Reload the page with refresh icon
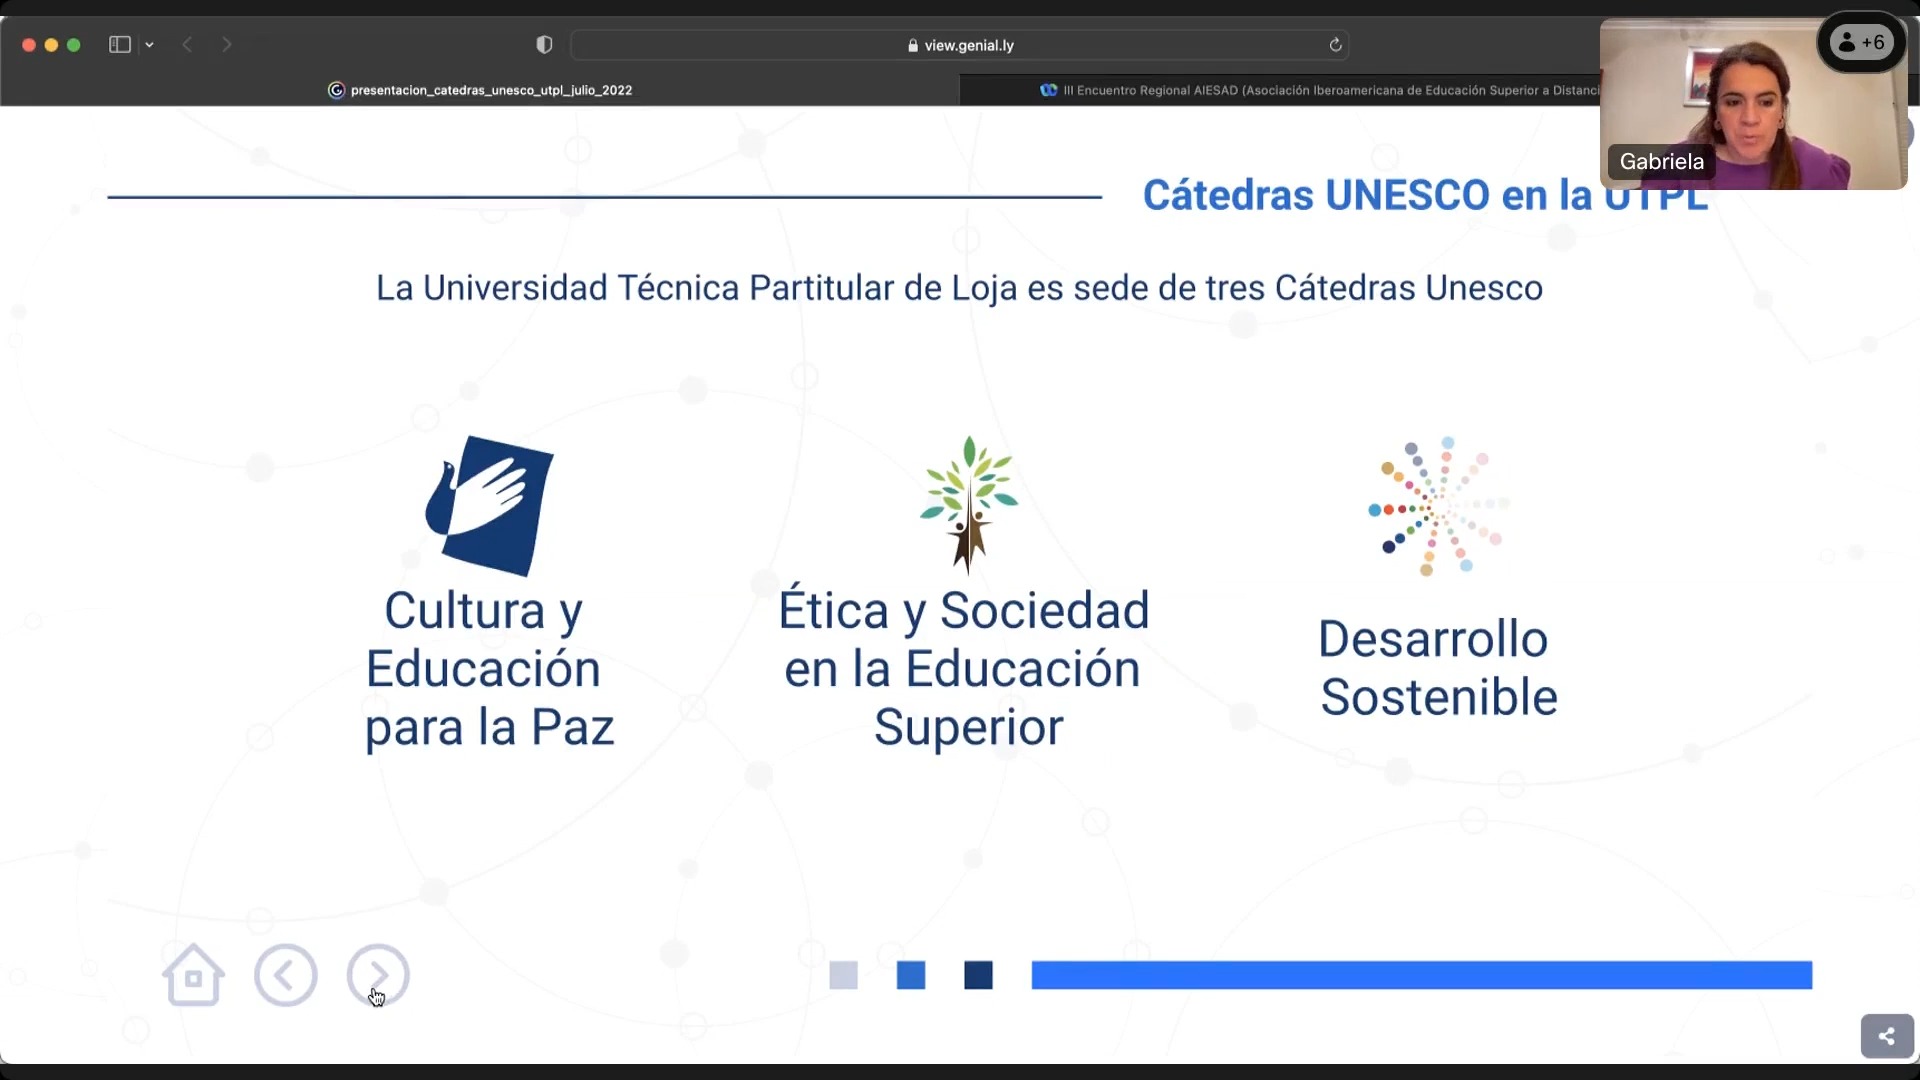Image resolution: width=1920 pixels, height=1080 pixels. (x=1335, y=45)
